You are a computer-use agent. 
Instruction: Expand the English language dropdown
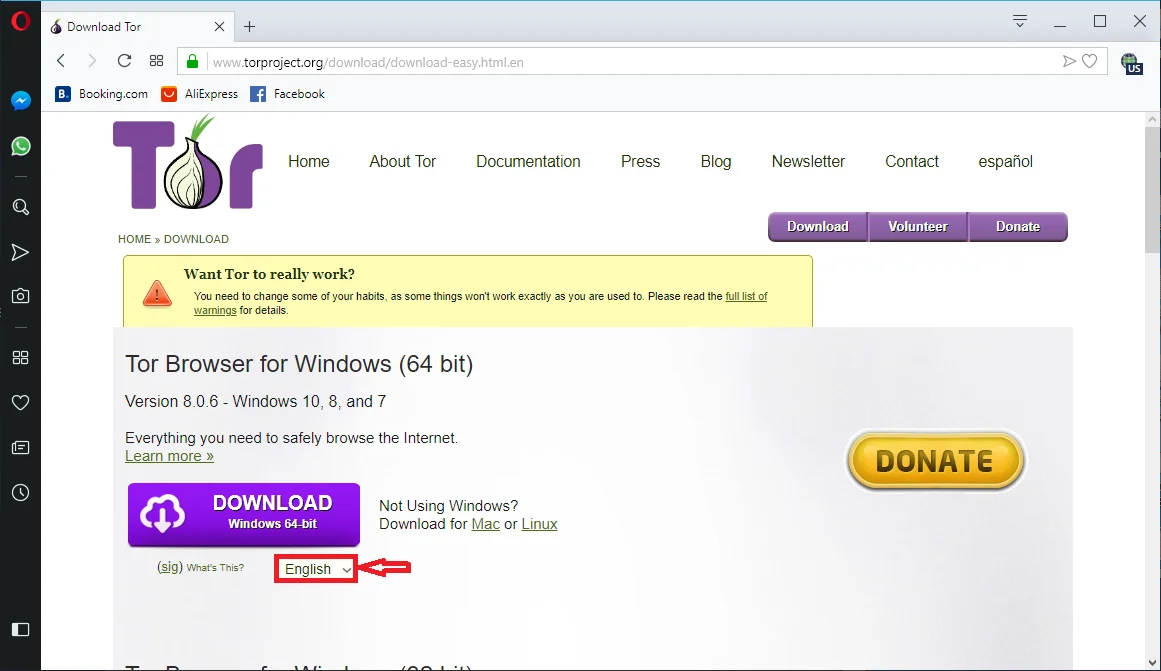316,569
